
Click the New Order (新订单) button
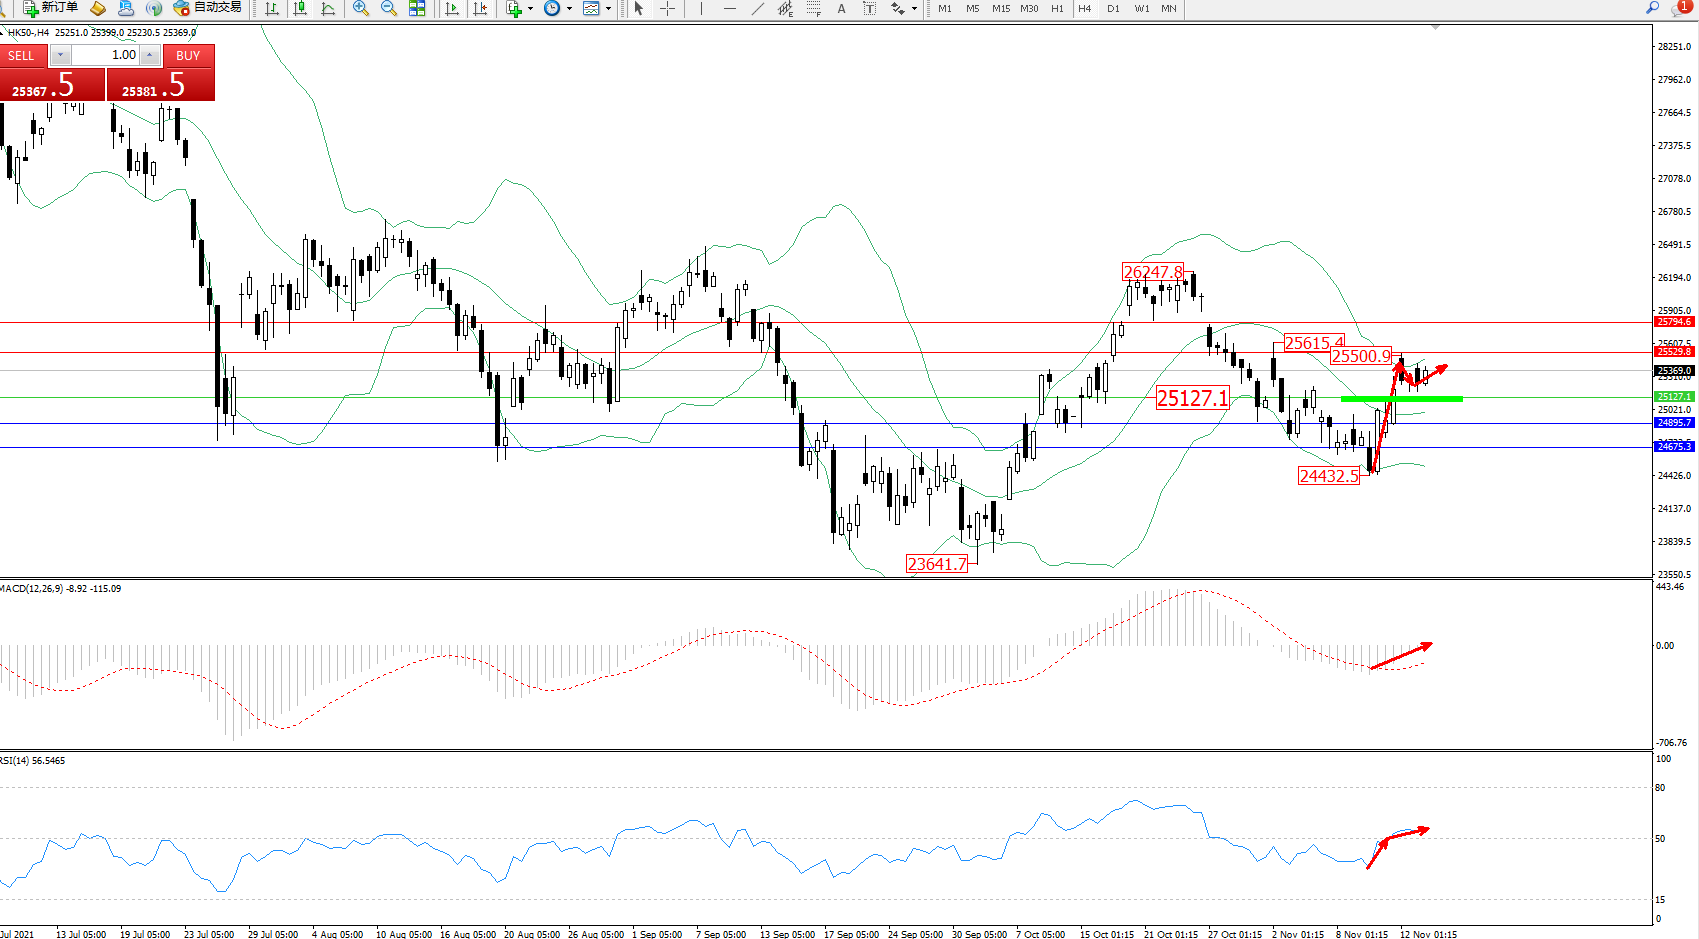50,8
